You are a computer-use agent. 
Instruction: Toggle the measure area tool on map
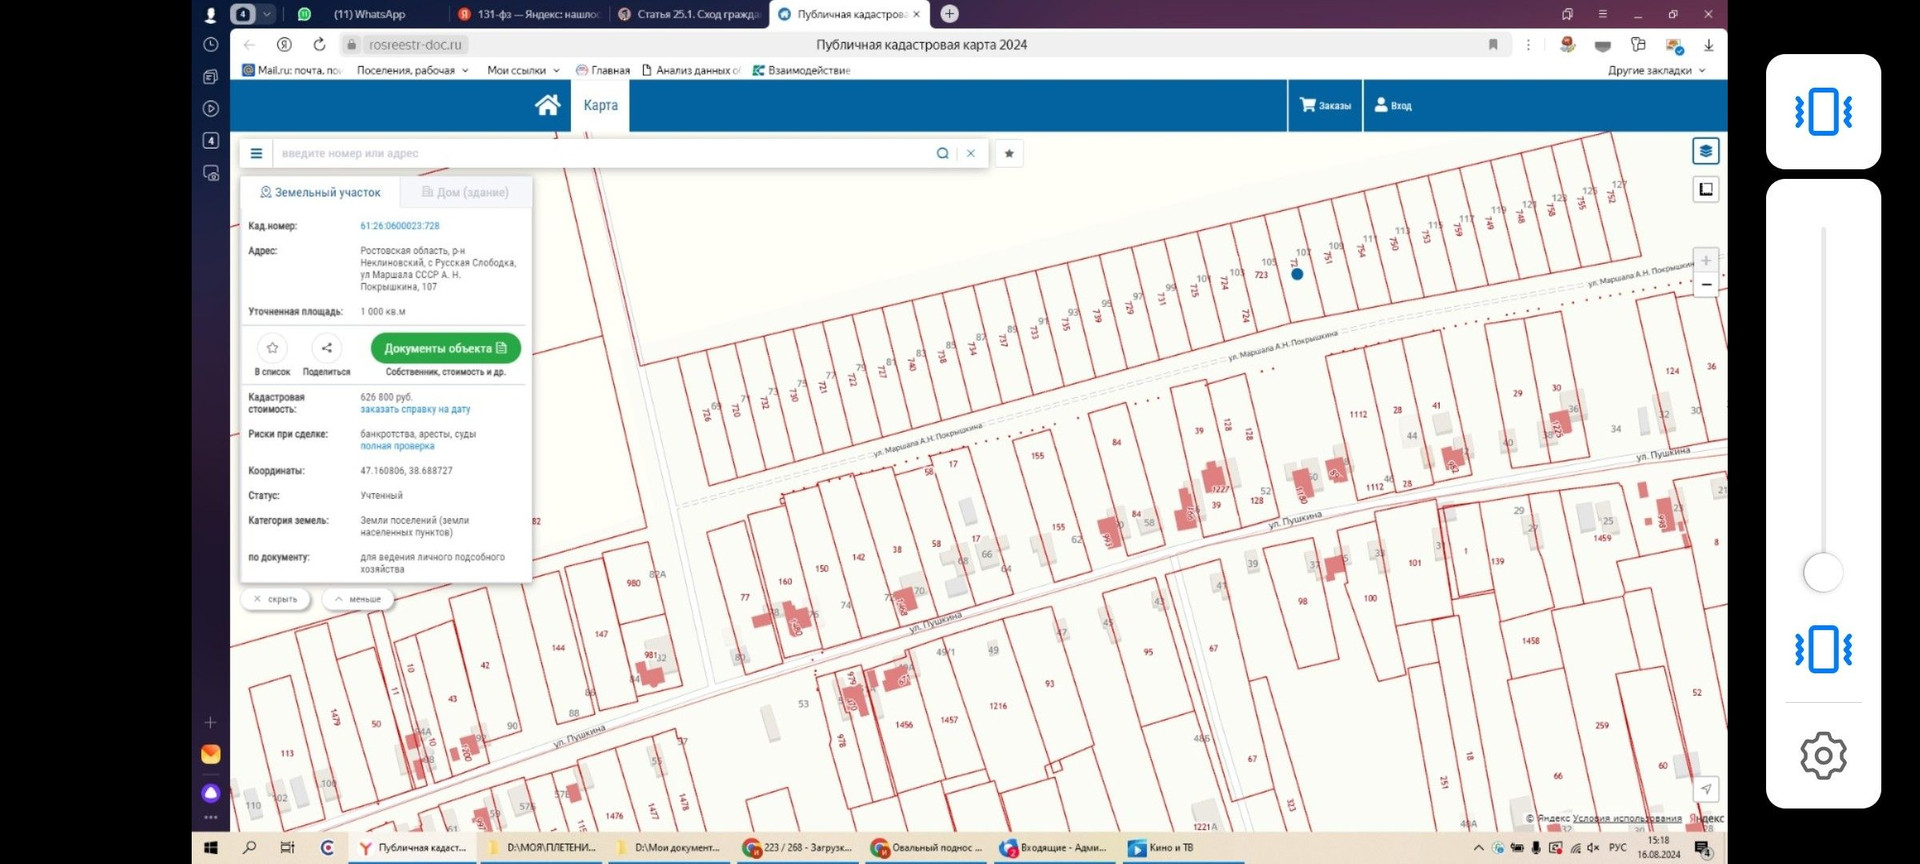click(x=1705, y=189)
